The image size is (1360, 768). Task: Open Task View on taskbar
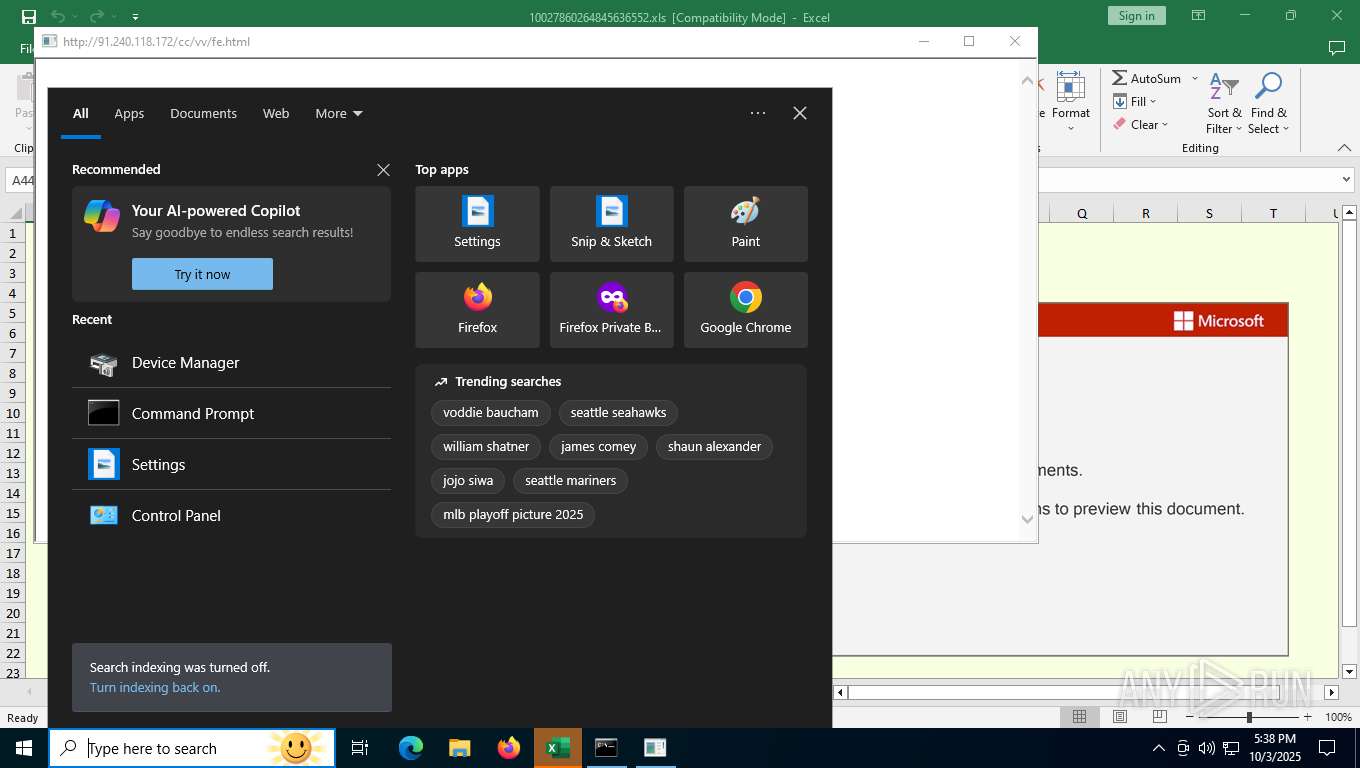360,748
